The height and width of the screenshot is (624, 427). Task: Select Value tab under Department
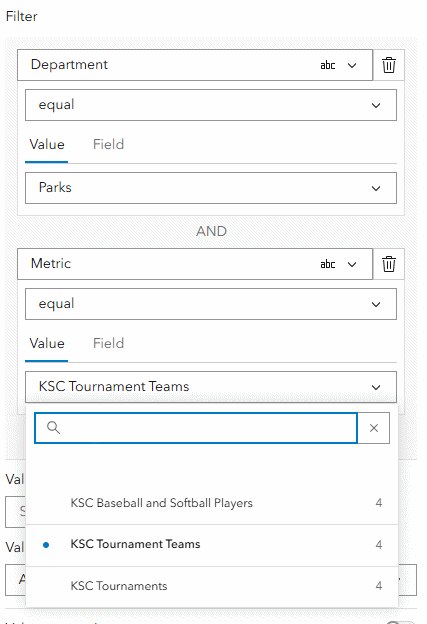pos(47,144)
